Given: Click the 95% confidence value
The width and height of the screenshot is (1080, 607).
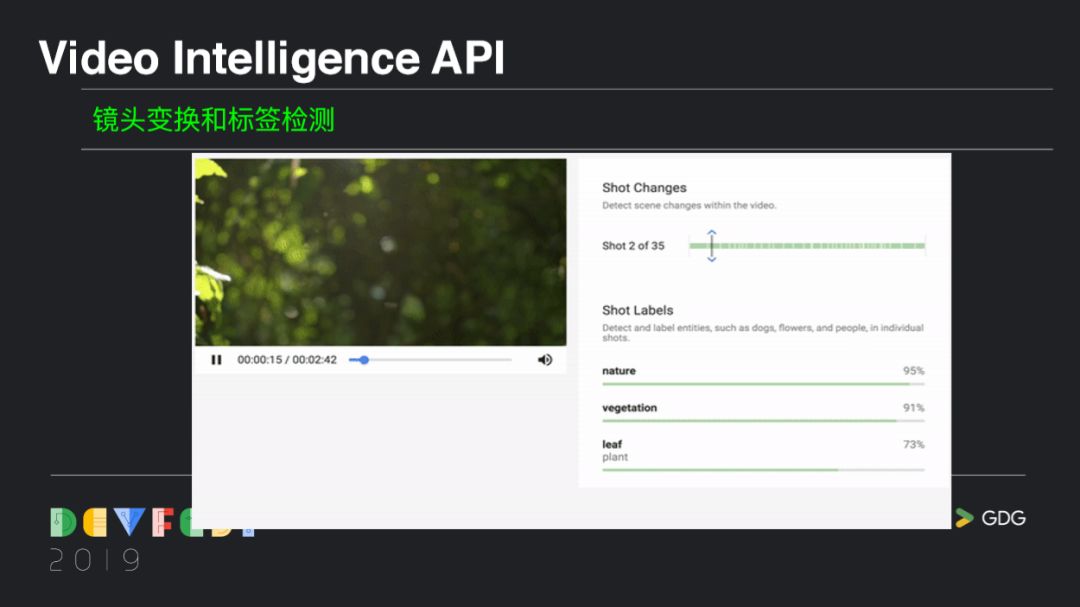Looking at the screenshot, I should click(x=913, y=371).
